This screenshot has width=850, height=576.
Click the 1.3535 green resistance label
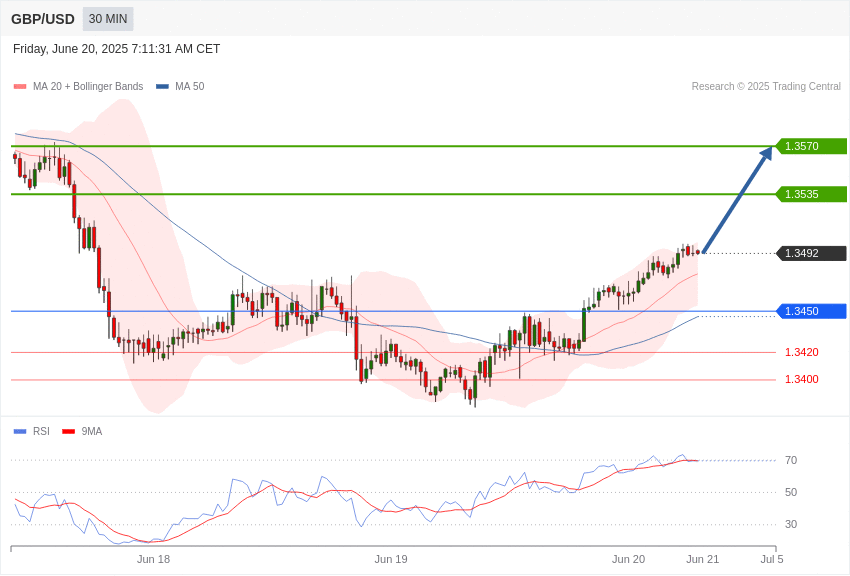click(812, 194)
